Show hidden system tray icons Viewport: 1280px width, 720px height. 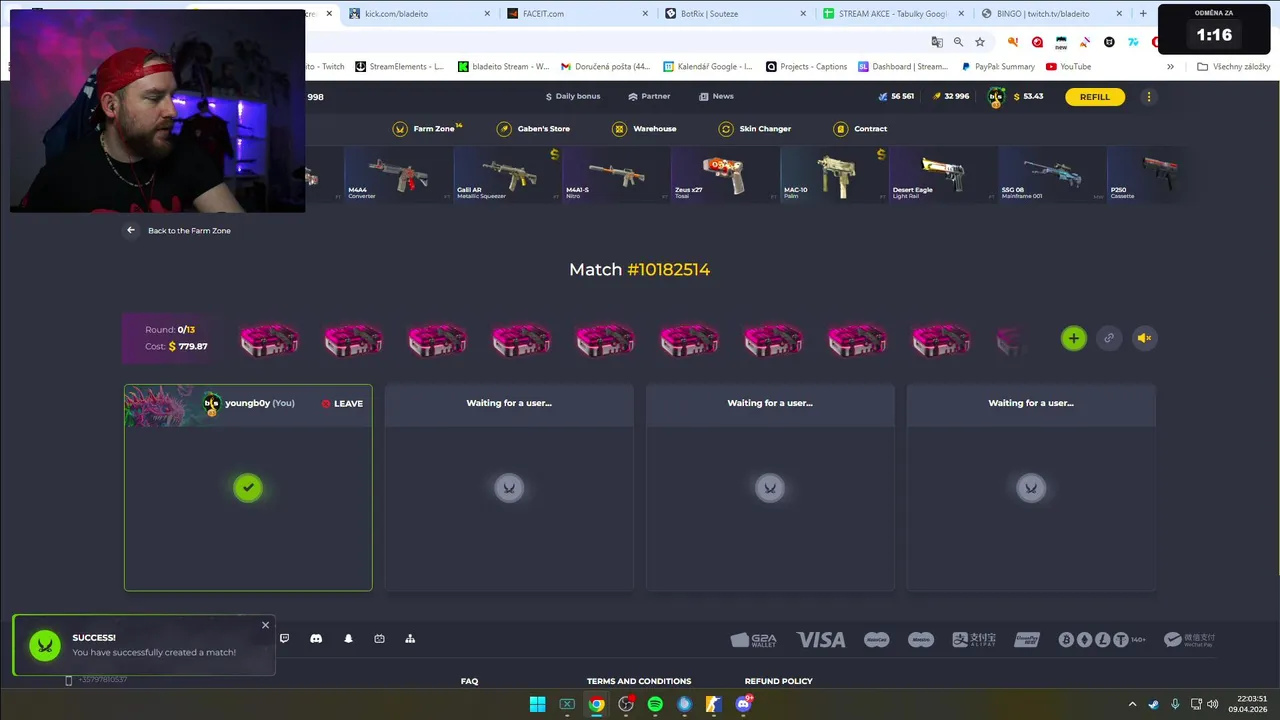(1132, 704)
